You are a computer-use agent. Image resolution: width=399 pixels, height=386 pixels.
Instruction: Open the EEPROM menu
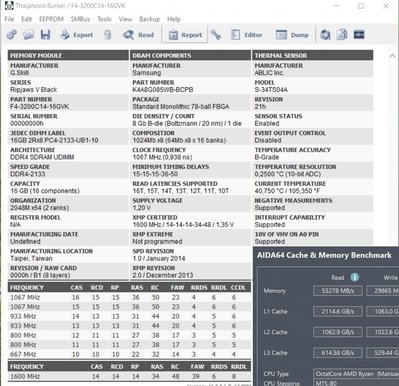click(51, 19)
